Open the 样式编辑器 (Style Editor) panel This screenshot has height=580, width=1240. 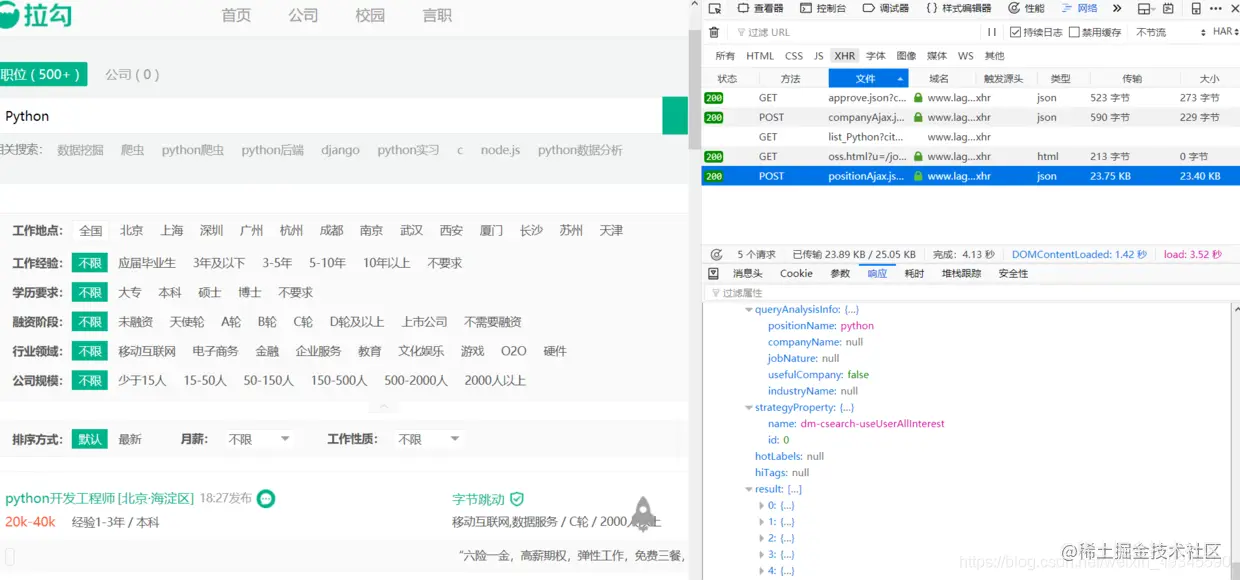tap(958, 8)
